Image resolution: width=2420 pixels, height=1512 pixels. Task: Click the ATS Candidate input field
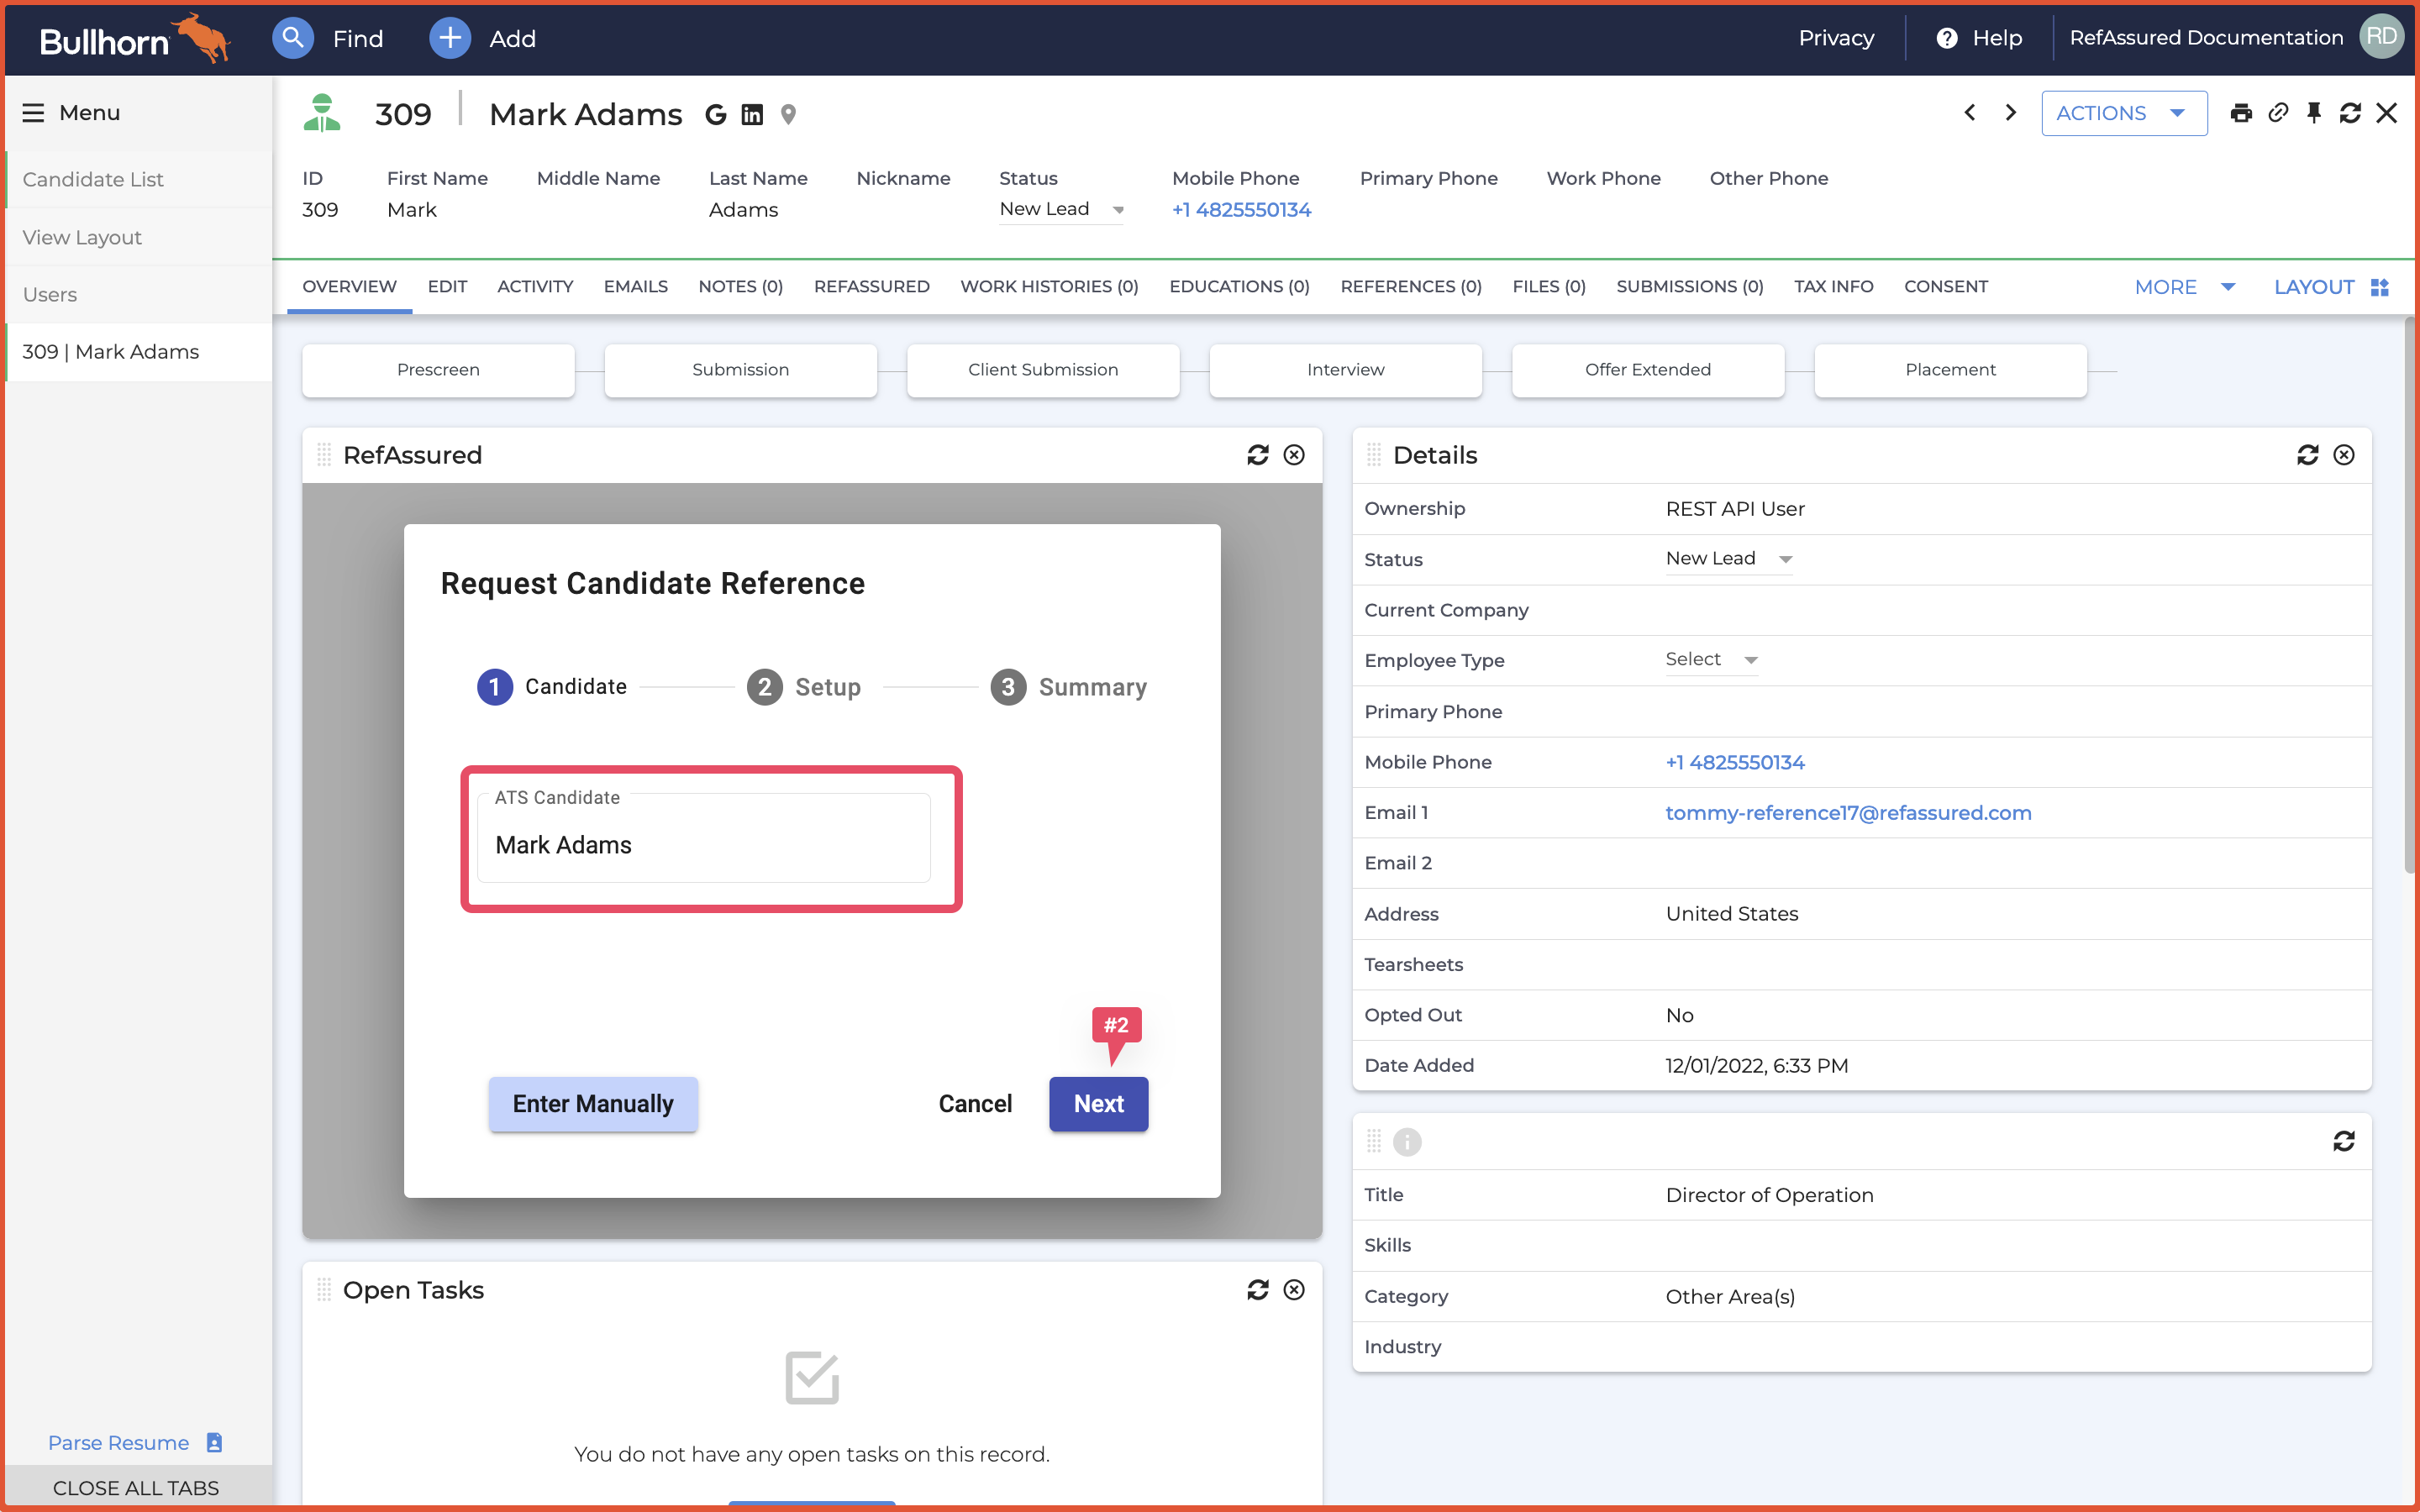(704, 838)
